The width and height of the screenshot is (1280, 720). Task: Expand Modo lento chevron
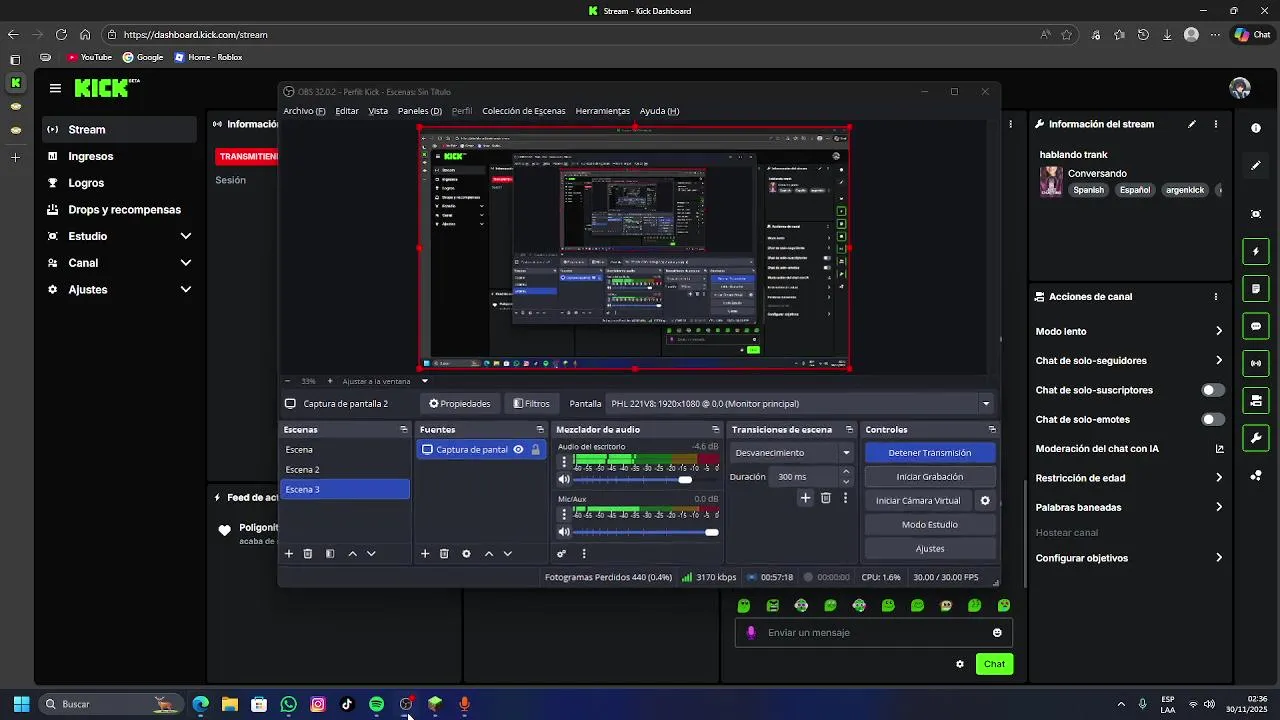1219,331
